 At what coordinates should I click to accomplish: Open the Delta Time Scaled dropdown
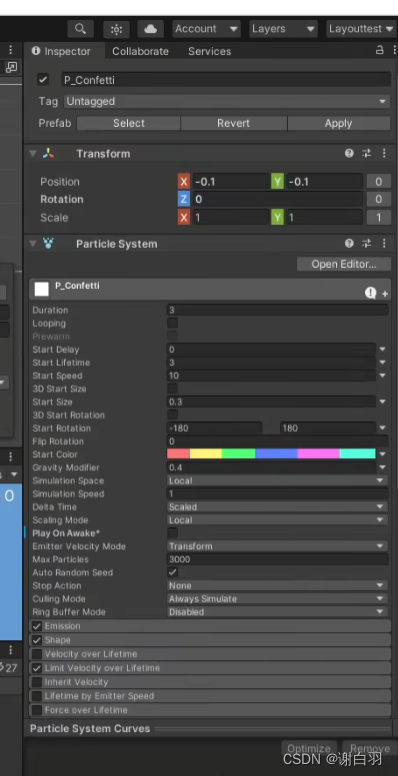[x=277, y=507]
